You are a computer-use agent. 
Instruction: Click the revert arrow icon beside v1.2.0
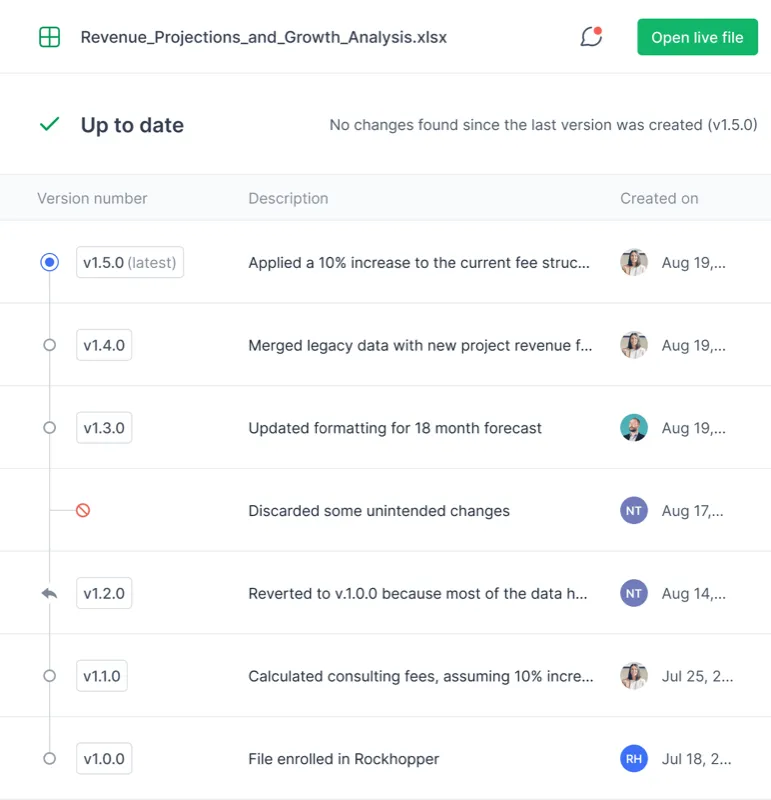49,593
